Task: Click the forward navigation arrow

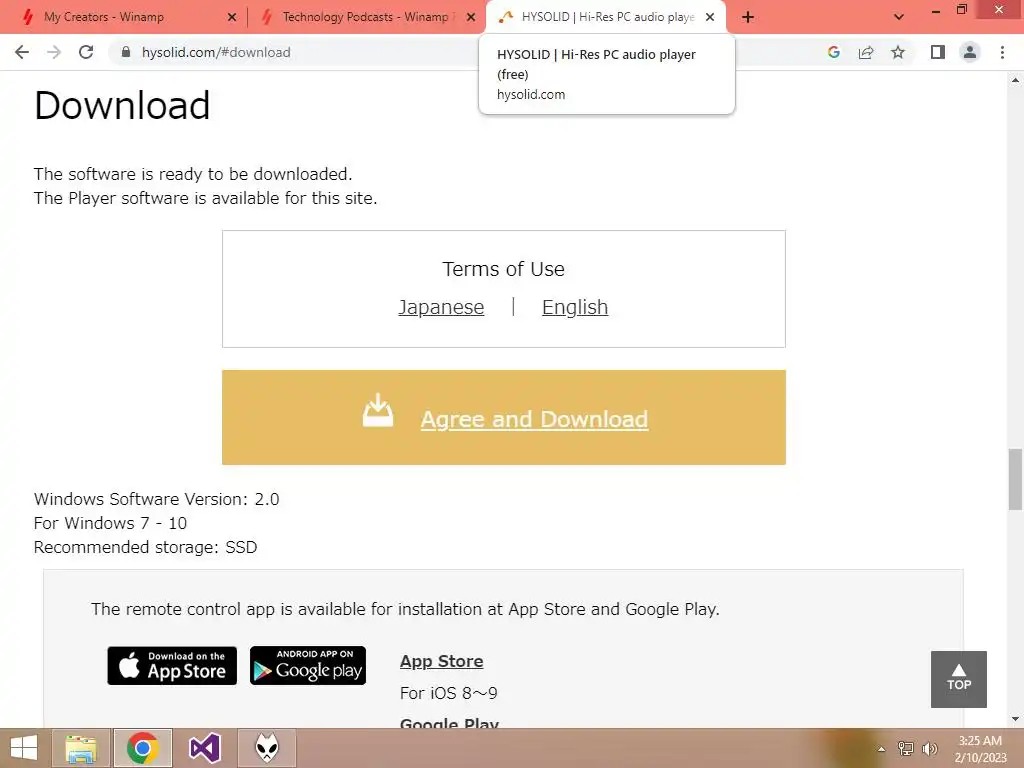Action: coord(54,52)
